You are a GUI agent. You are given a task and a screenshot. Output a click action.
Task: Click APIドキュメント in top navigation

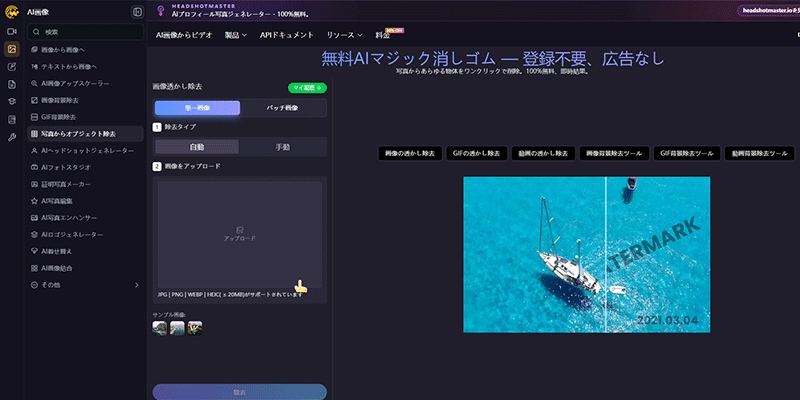click(x=287, y=35)
